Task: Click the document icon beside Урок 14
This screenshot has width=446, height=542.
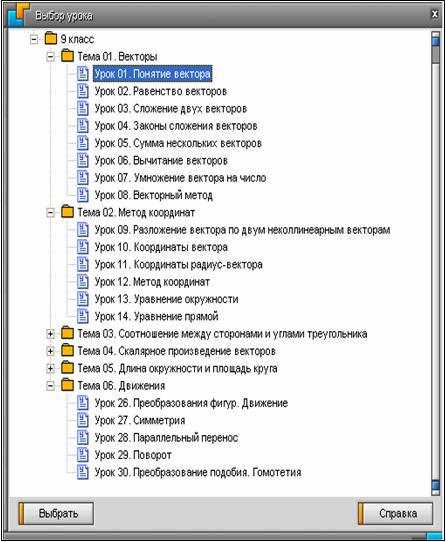Action: (x=83, y=316)
